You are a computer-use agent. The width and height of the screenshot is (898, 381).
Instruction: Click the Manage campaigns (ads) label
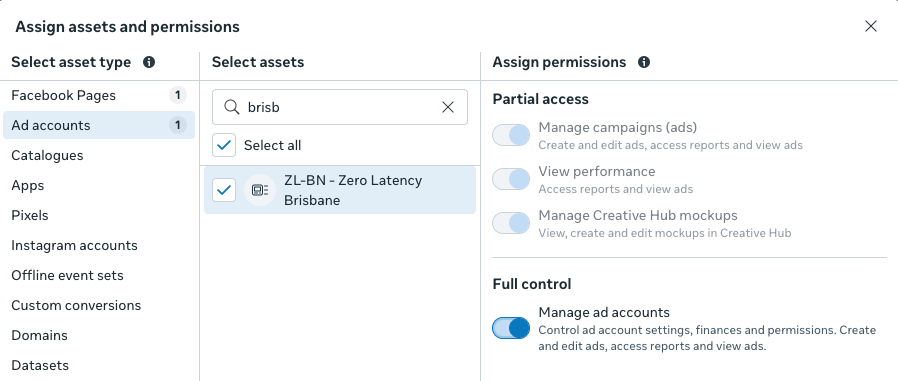(617, 127)
